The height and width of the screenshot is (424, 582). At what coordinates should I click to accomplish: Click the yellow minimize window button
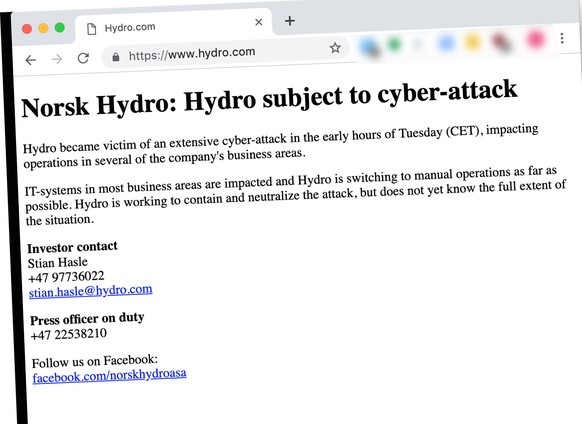click(43, 28)
